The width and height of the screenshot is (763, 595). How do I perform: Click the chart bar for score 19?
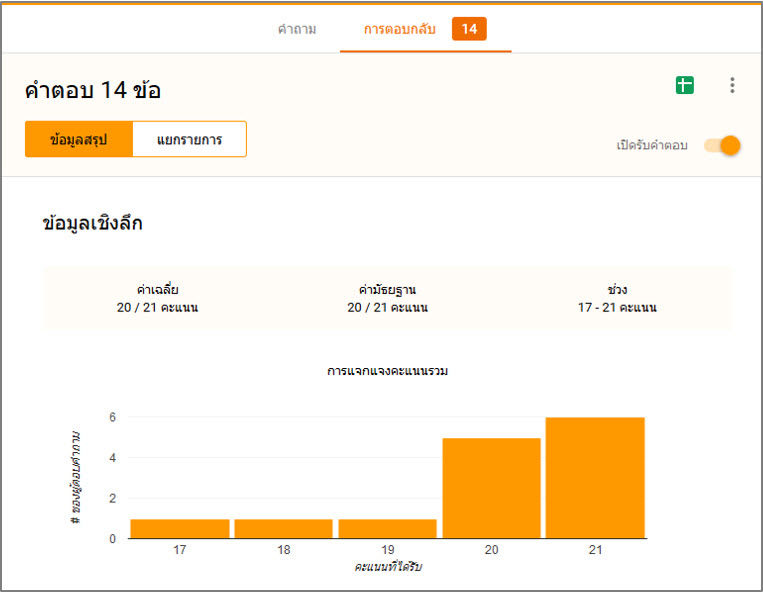pyautogui.click(x=387, y=528)
